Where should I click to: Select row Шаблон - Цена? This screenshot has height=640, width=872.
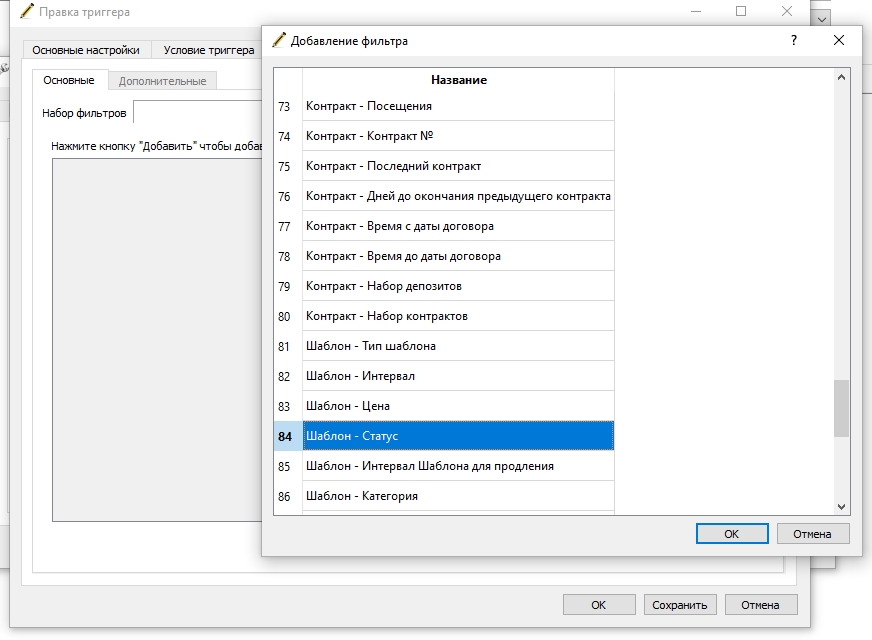(459, 406)
